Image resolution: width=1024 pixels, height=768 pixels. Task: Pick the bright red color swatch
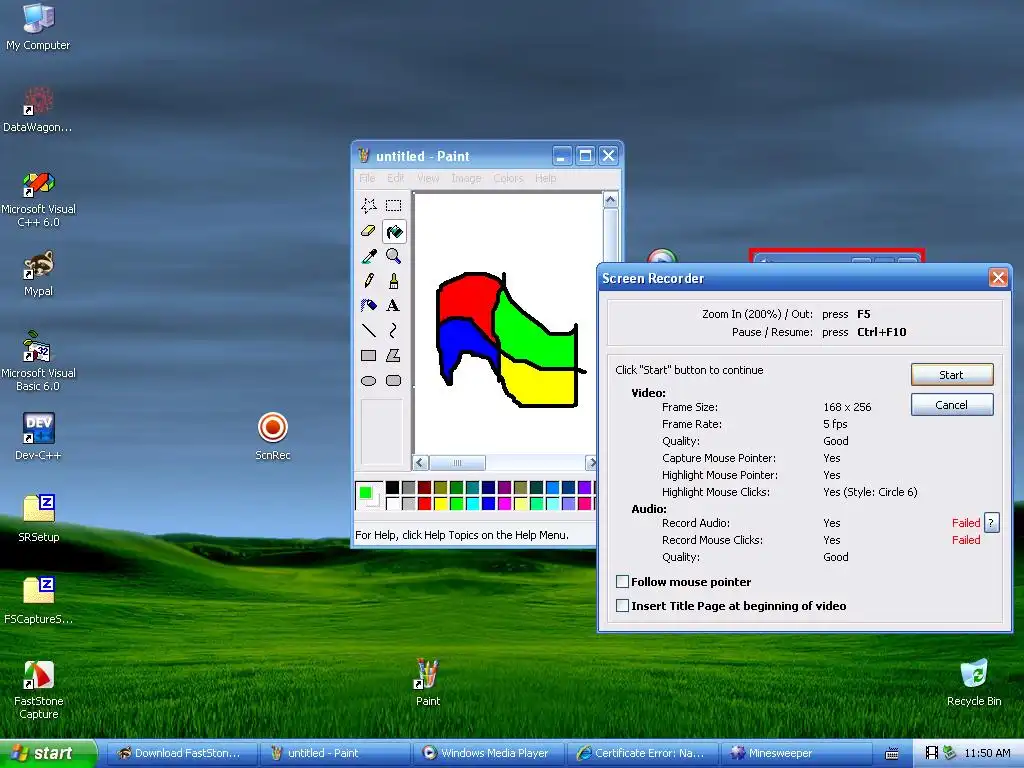point(424,504)
